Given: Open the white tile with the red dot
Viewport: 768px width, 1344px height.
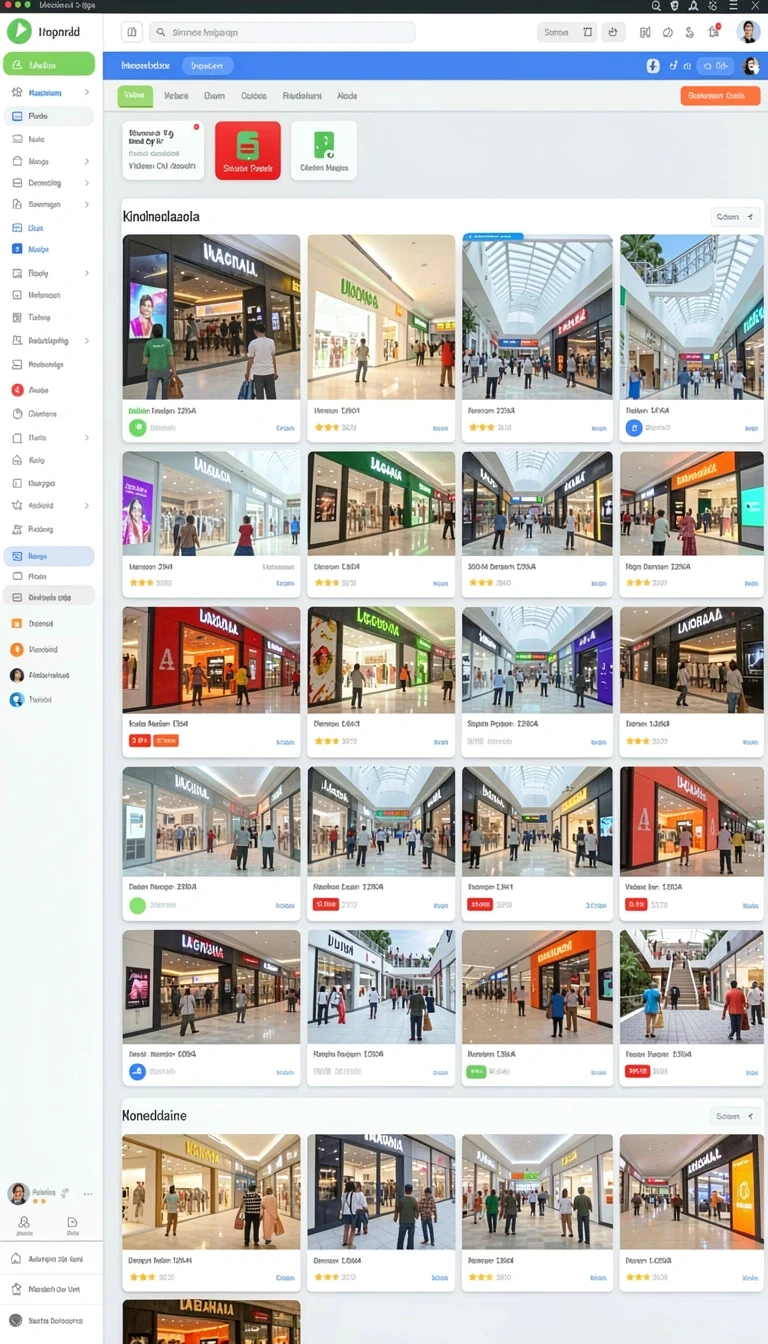Looking at the screenshot, I should [x=163, y=151].
